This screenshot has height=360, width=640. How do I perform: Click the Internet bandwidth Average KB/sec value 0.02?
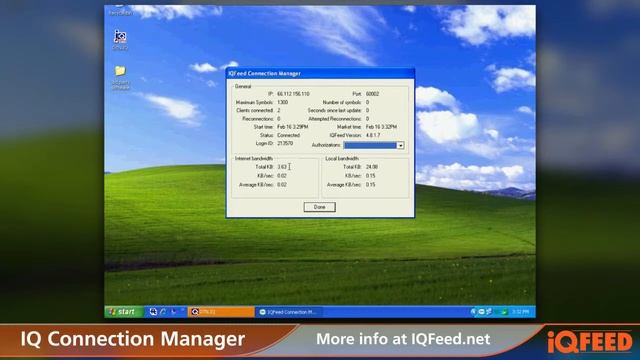[x=282, y=185]
